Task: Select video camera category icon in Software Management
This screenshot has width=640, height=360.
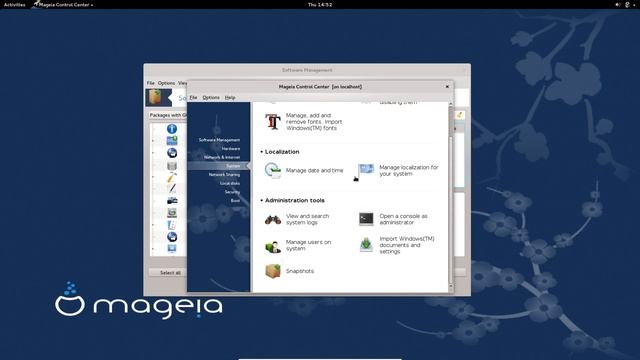Action: tap(172, 200)
